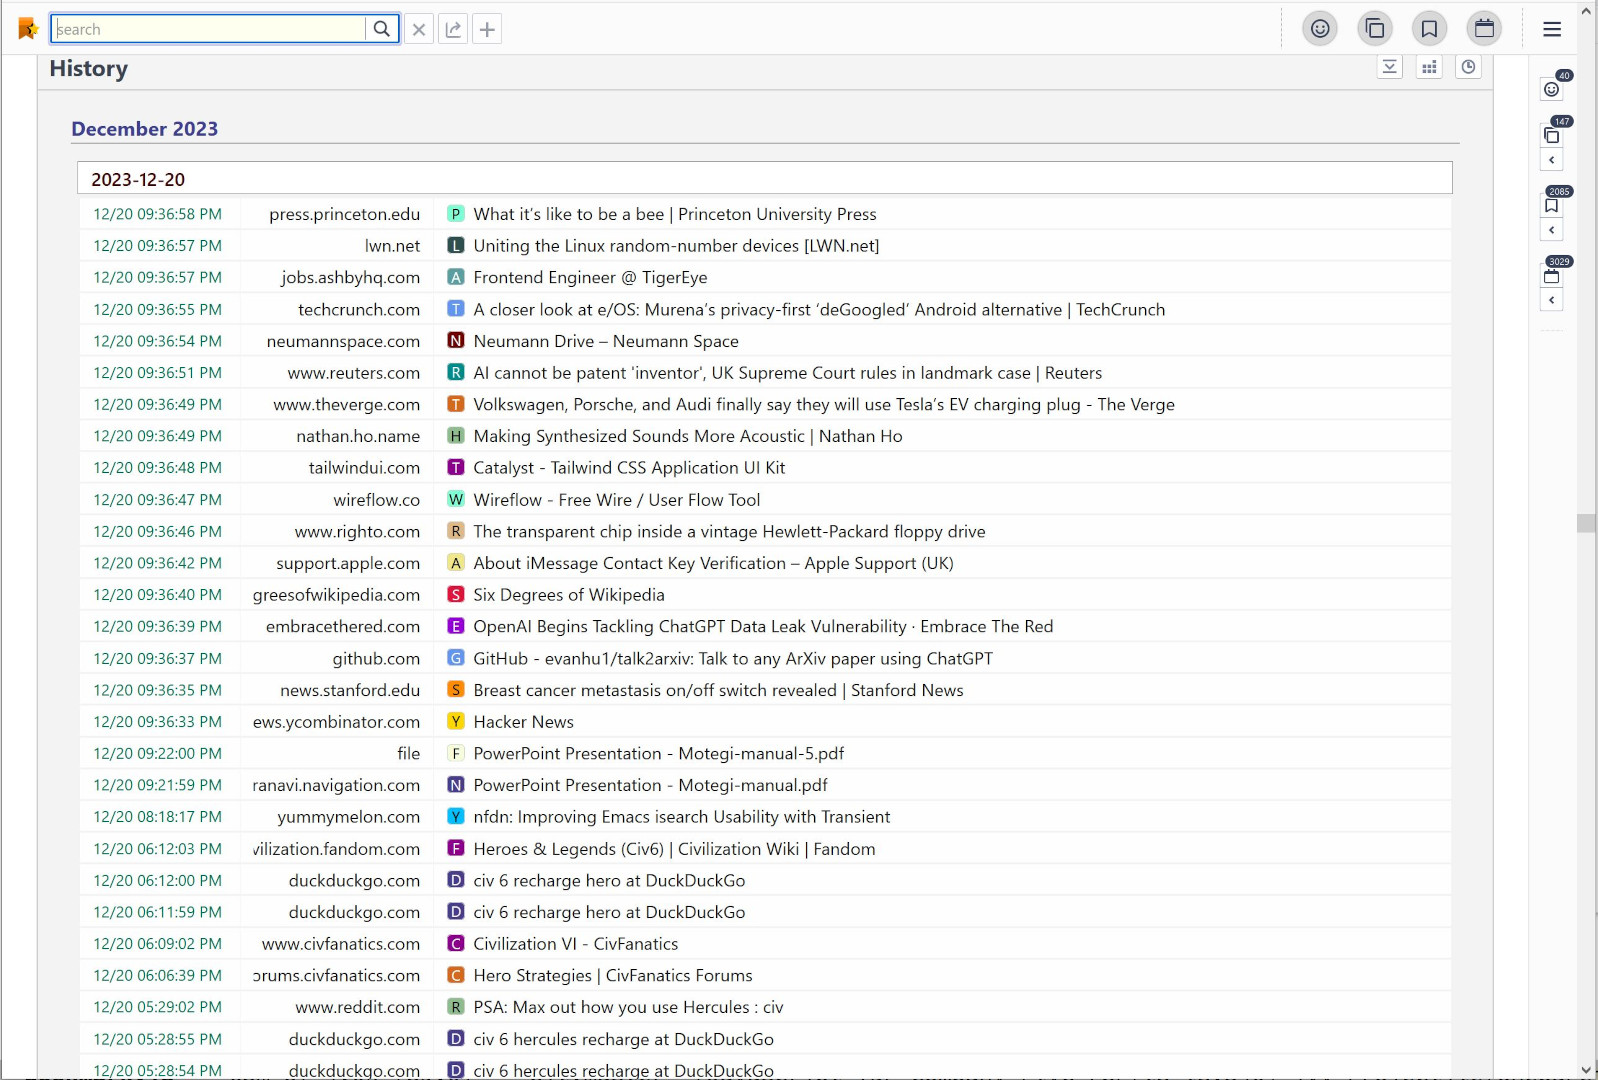Expand the chevron under the sidebar calendar icon
This screenshot has height=1080, width=1598.
(x=1552, y=300)
